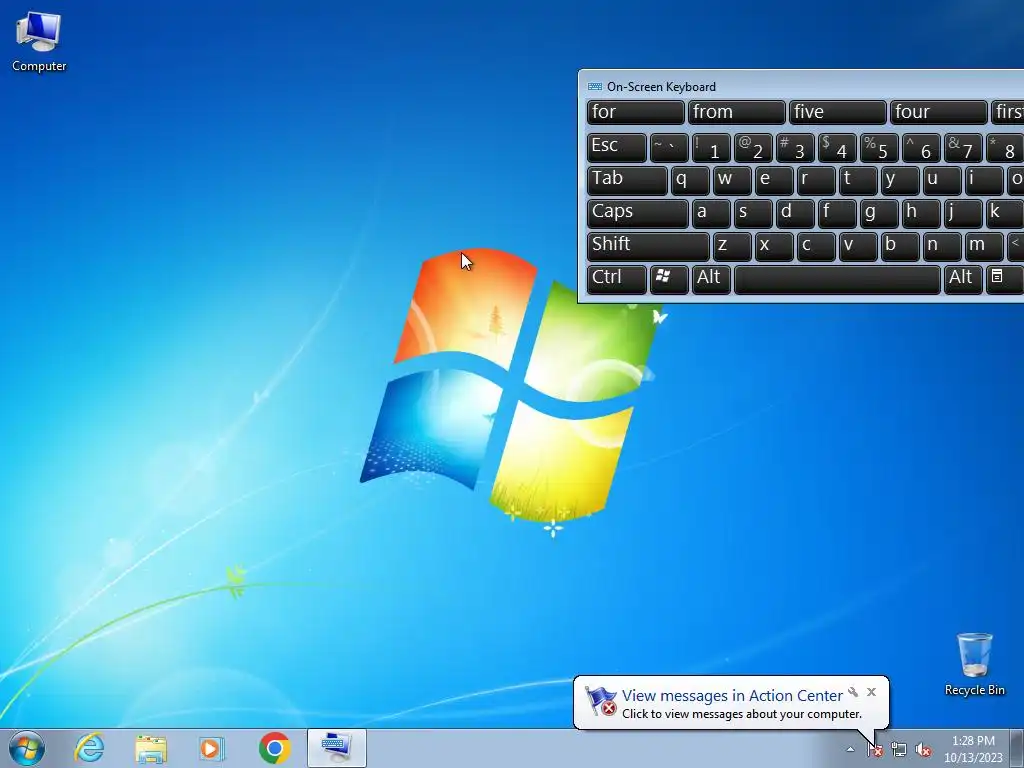Open the network tray icon

point(899,750)
